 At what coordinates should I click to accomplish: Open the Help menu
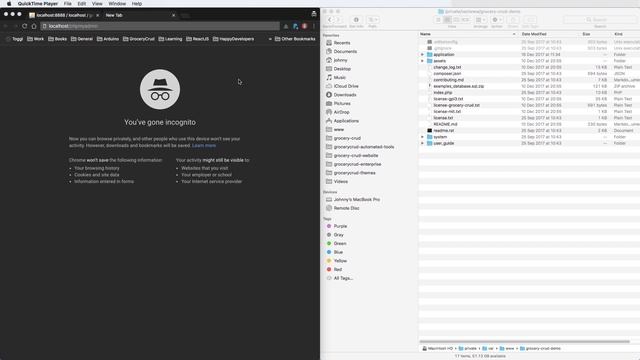coord(137,4)
